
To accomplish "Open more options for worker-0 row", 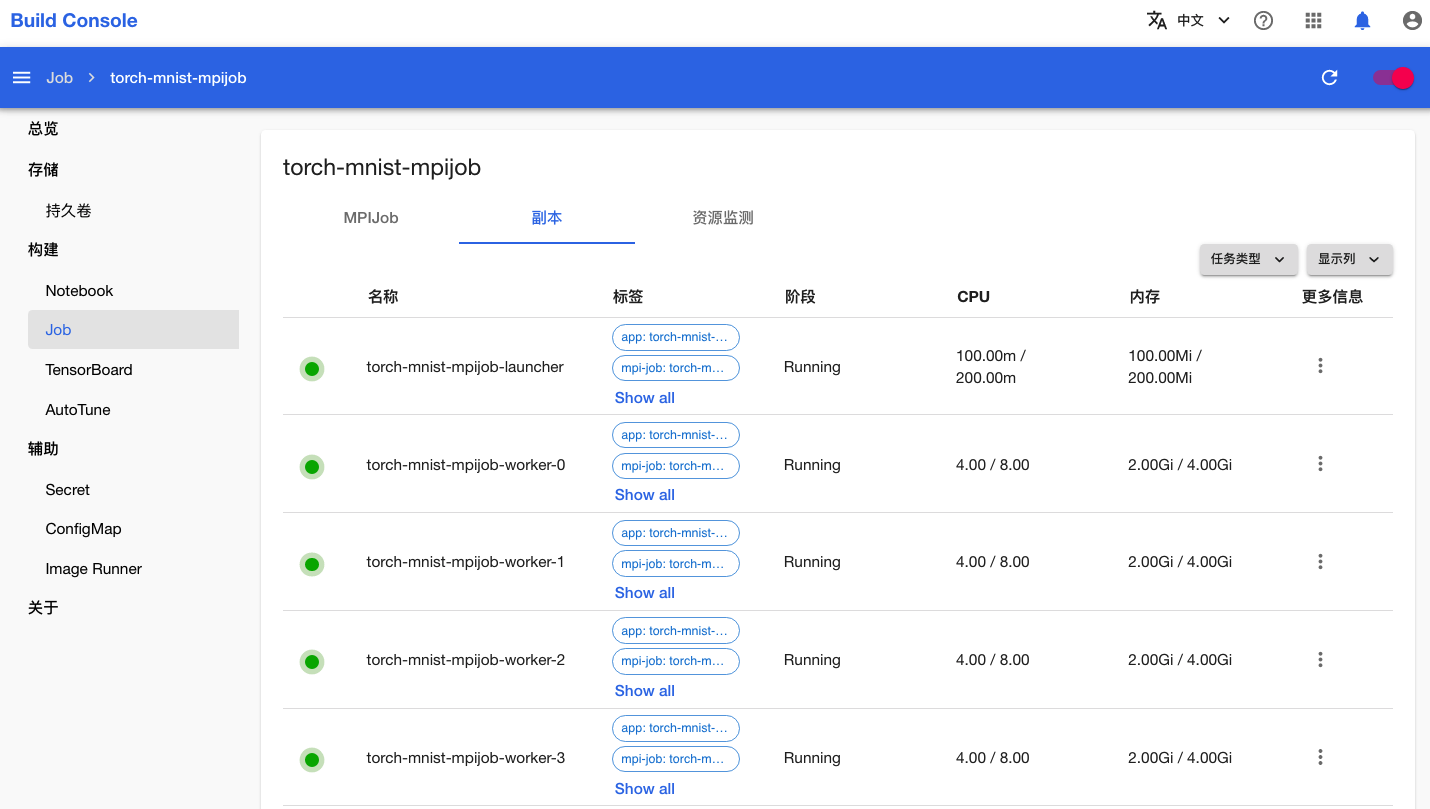I will click(x=1320, y=464).
